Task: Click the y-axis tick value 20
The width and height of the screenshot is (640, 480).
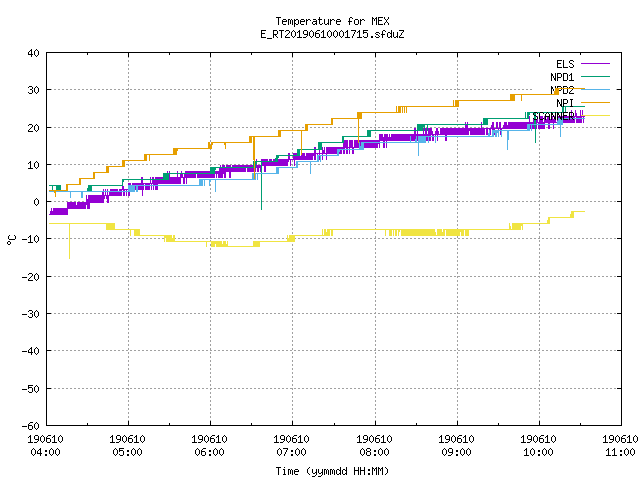Action: pos(33,128)
